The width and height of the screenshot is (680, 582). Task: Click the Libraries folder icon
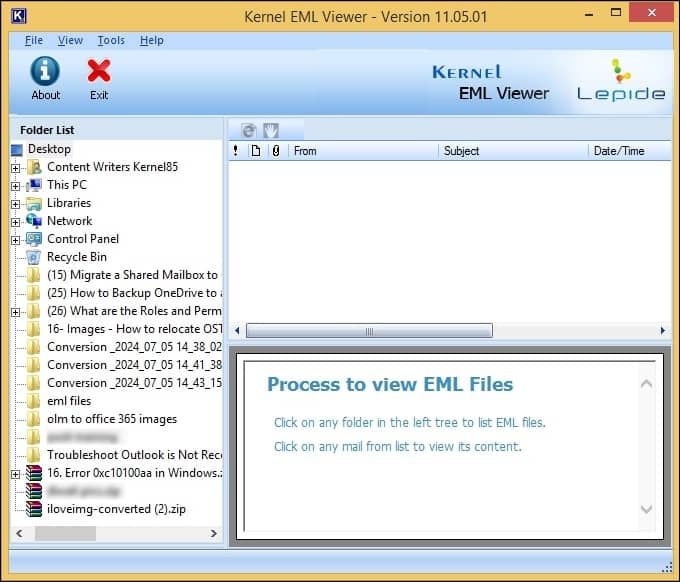point(34,203)
